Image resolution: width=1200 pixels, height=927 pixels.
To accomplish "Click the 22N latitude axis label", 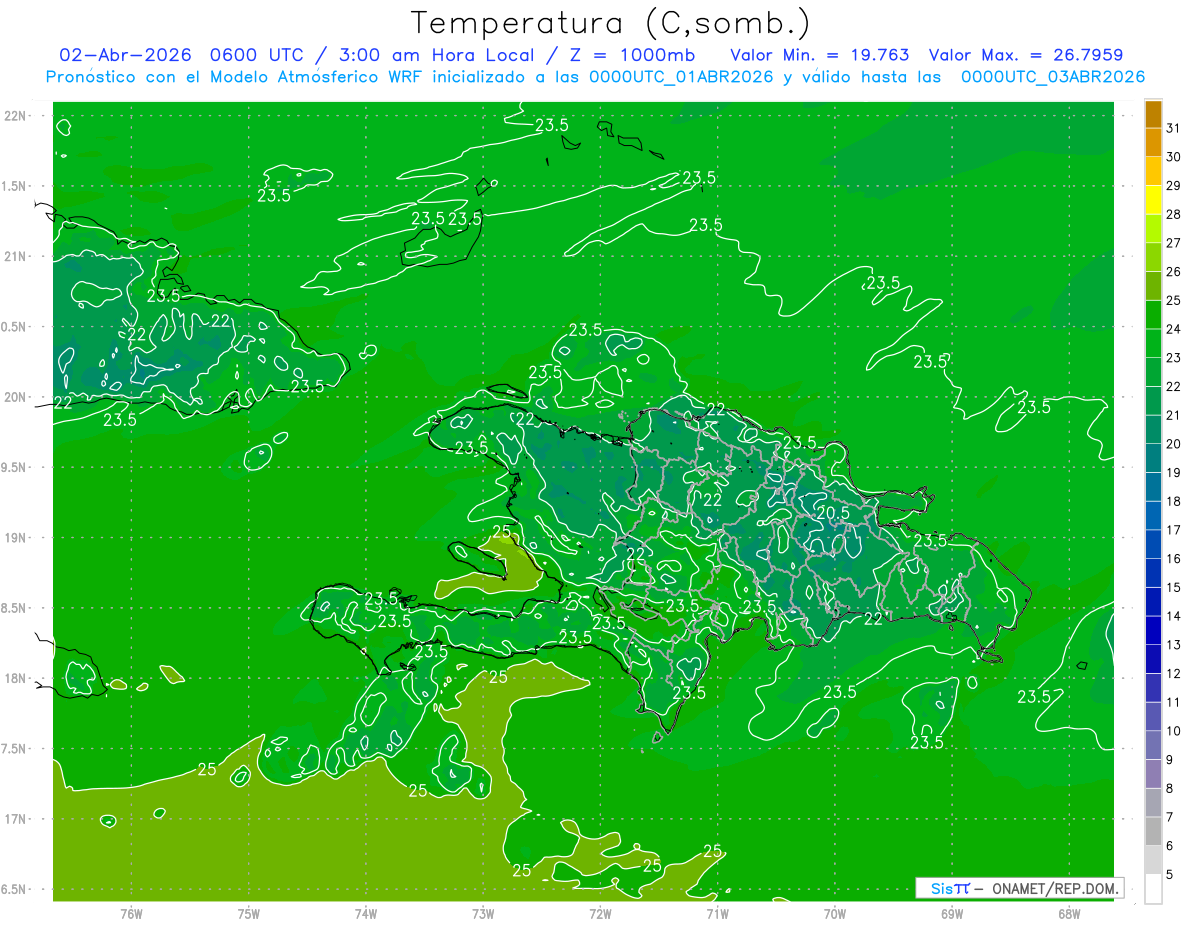I will (x=15, y=115).
